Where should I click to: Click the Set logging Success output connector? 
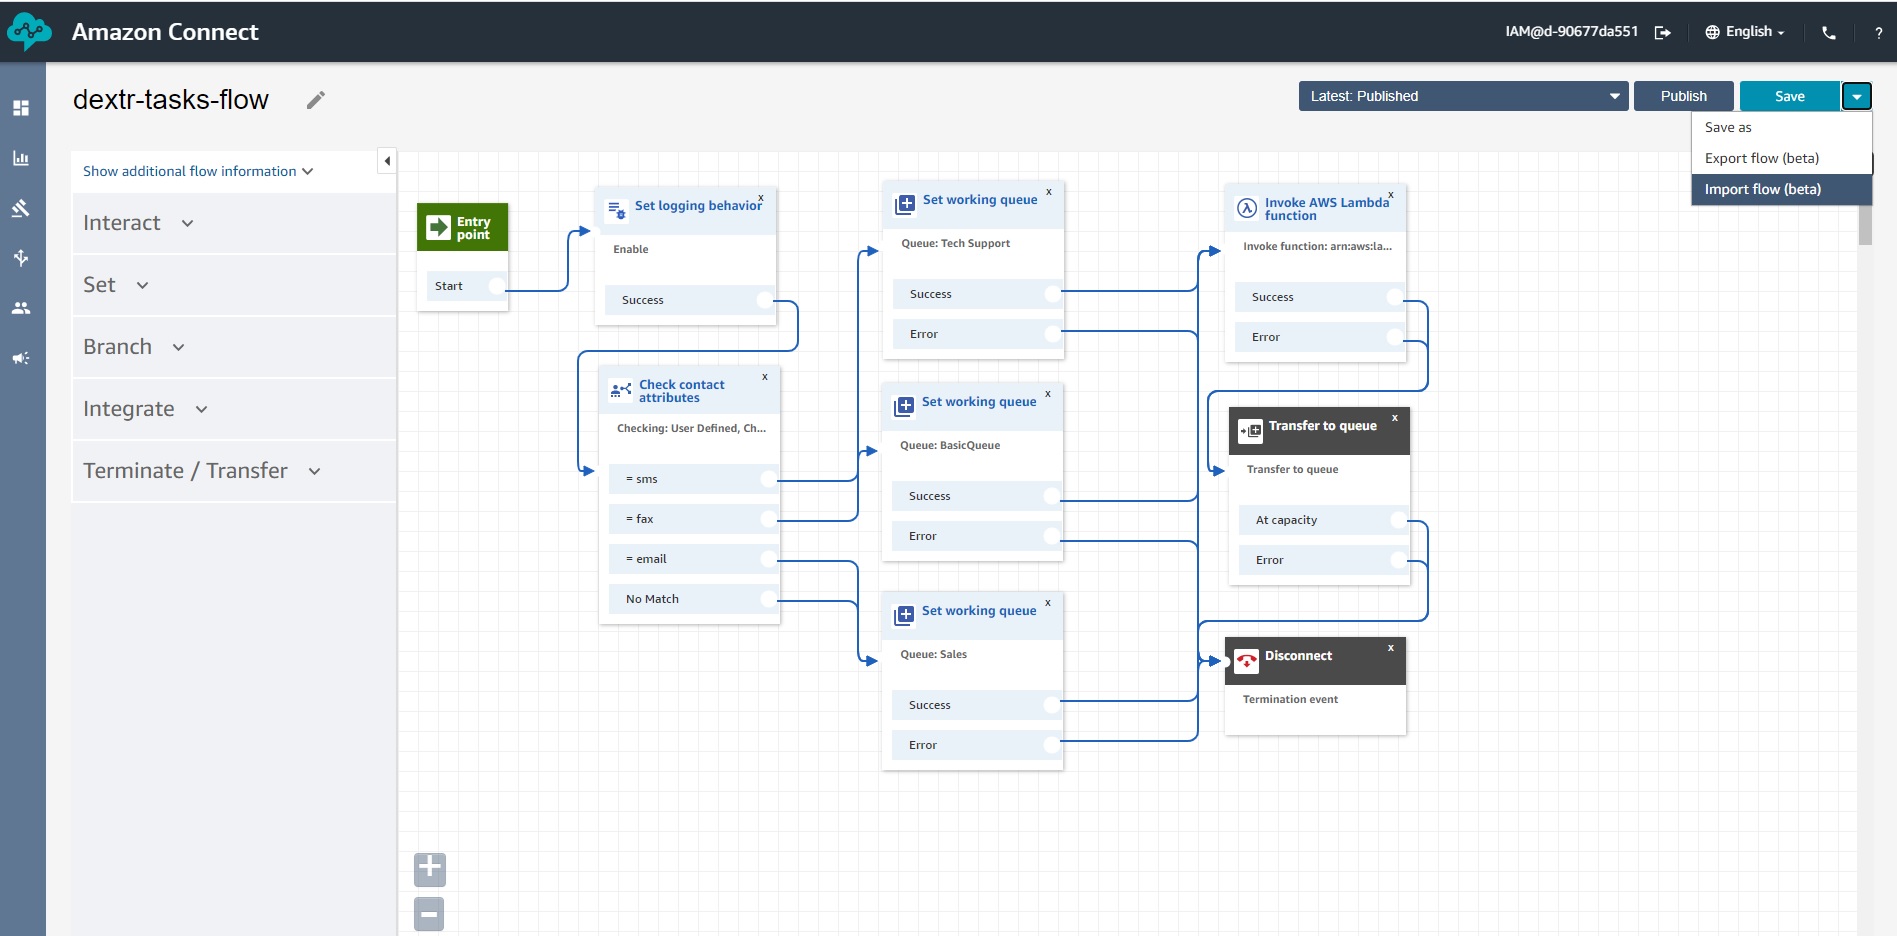coord(765,300)
